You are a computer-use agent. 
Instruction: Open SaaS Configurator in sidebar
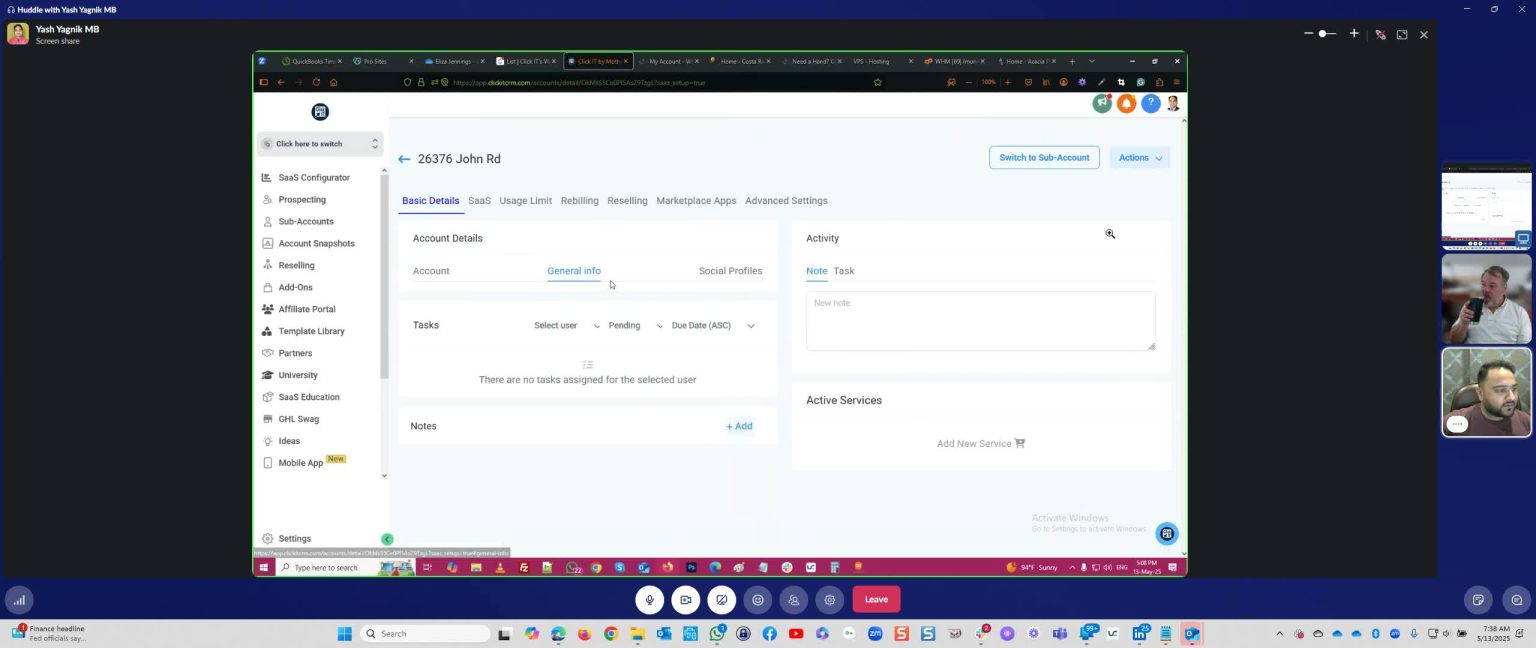(313, 178)
